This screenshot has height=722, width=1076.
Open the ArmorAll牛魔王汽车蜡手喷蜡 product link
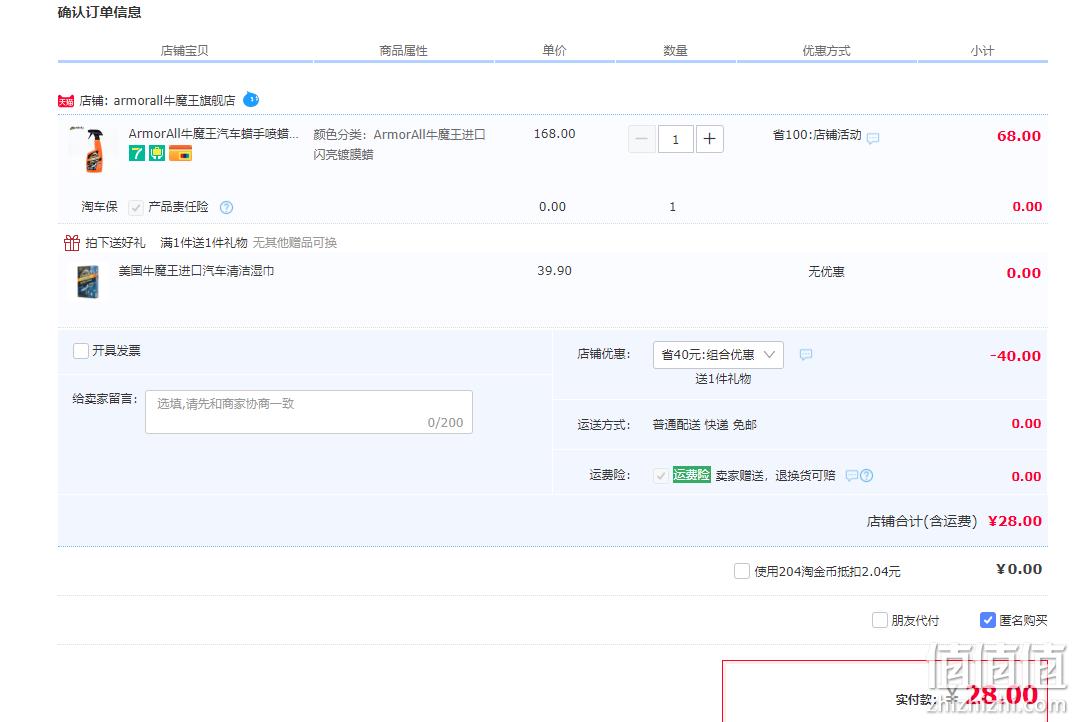pyautogui.click(x=213, y=134)
